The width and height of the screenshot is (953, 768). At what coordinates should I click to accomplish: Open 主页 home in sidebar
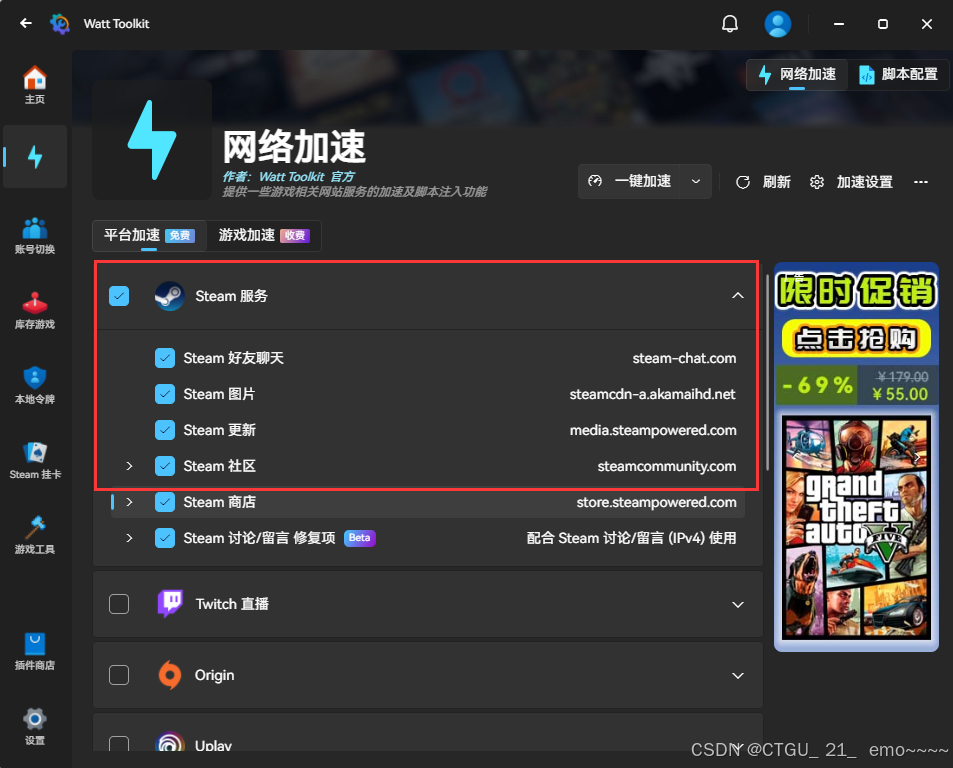pos(35,85)
